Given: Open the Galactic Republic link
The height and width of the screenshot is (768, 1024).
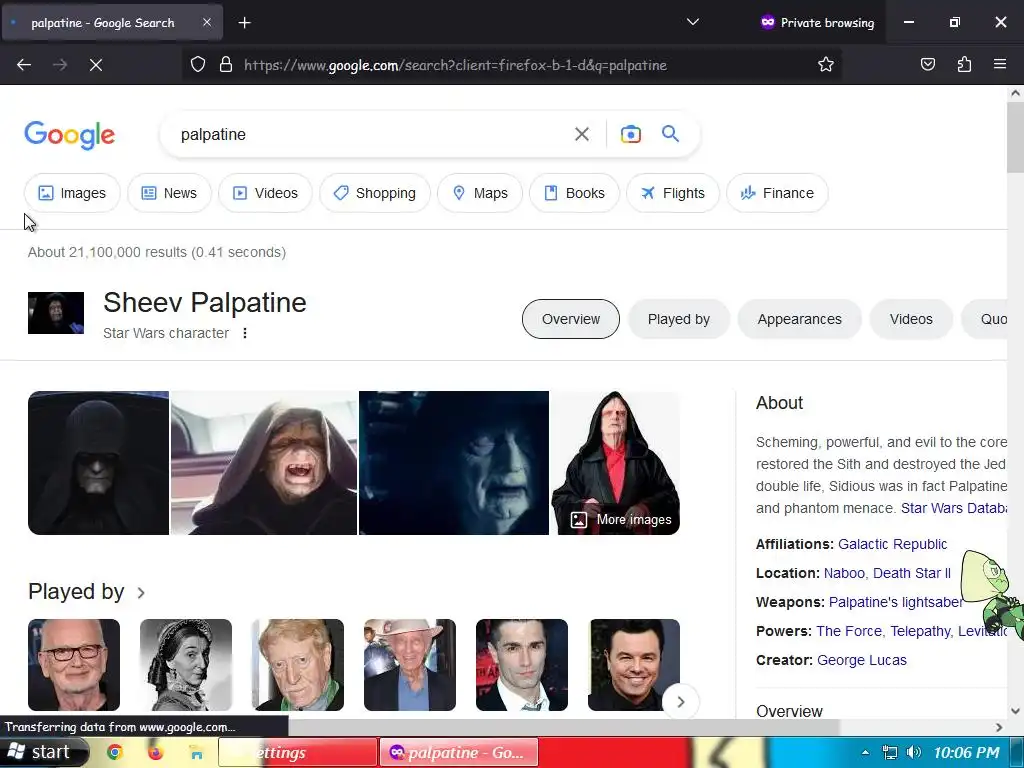Looking at the screenshot, I should pyautogui.click(x=892, y=544).
